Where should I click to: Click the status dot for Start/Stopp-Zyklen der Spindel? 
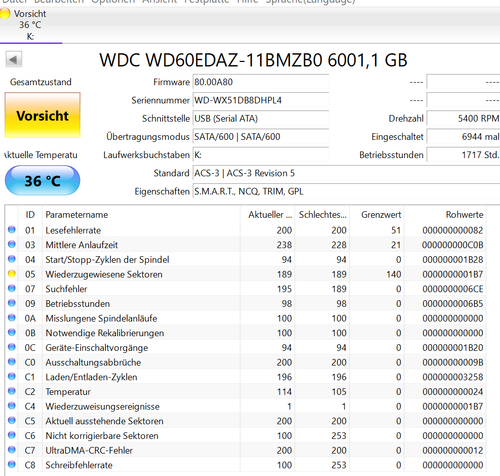pos(12,259)
